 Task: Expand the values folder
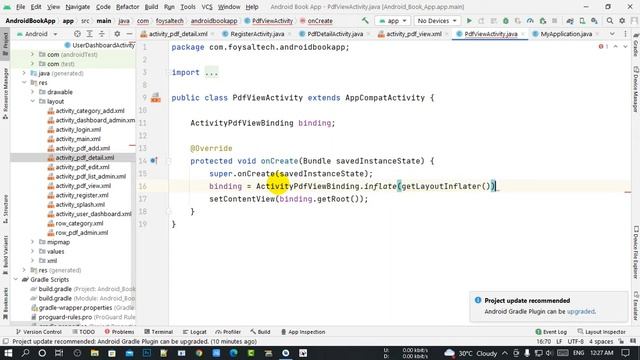32,251
